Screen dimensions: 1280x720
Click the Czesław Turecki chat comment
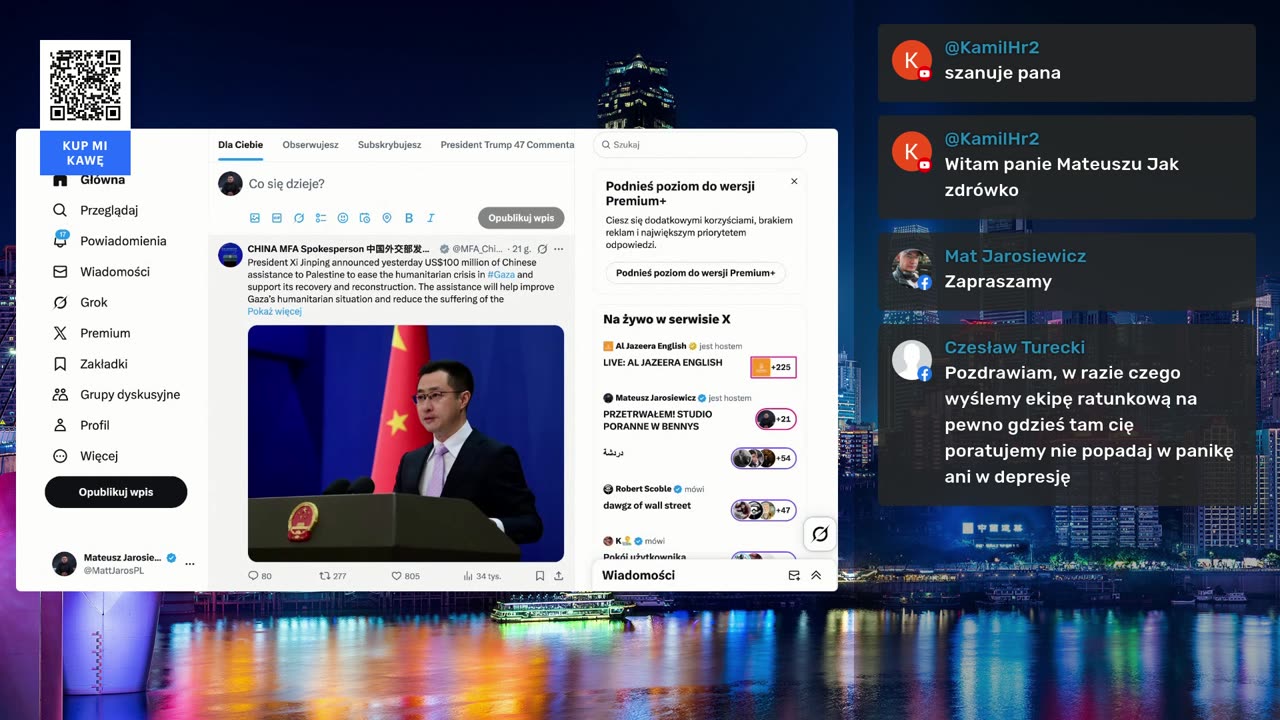1067,413
